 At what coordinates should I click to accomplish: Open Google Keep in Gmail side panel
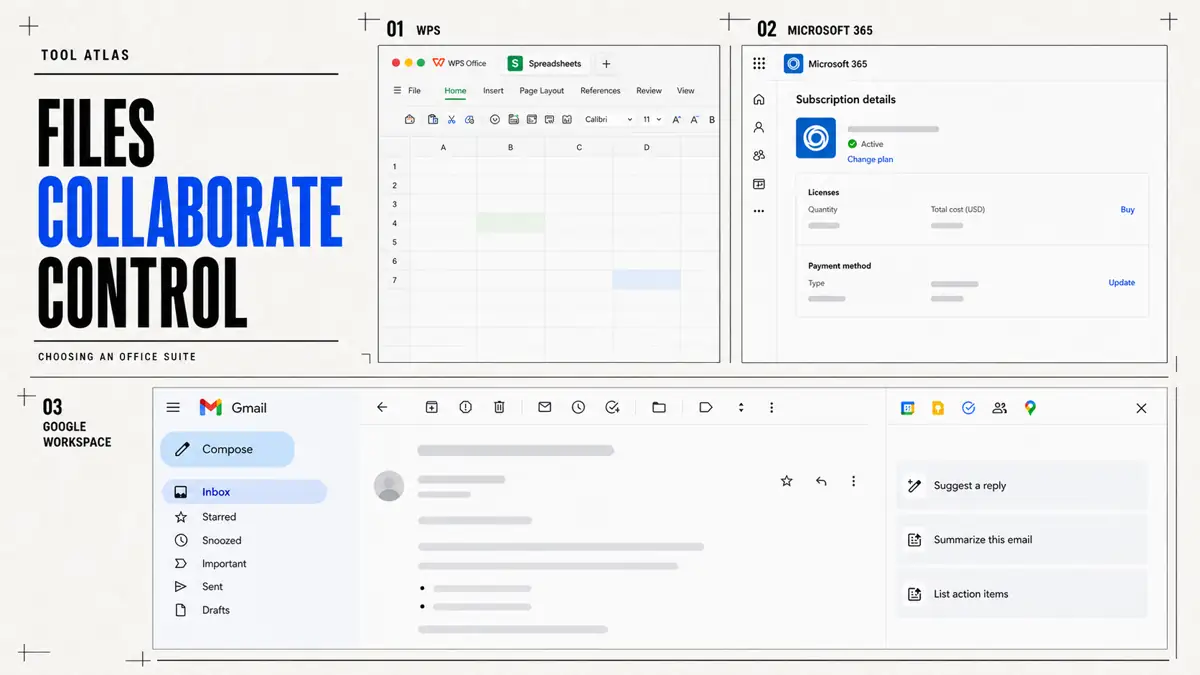coord(938,408)
